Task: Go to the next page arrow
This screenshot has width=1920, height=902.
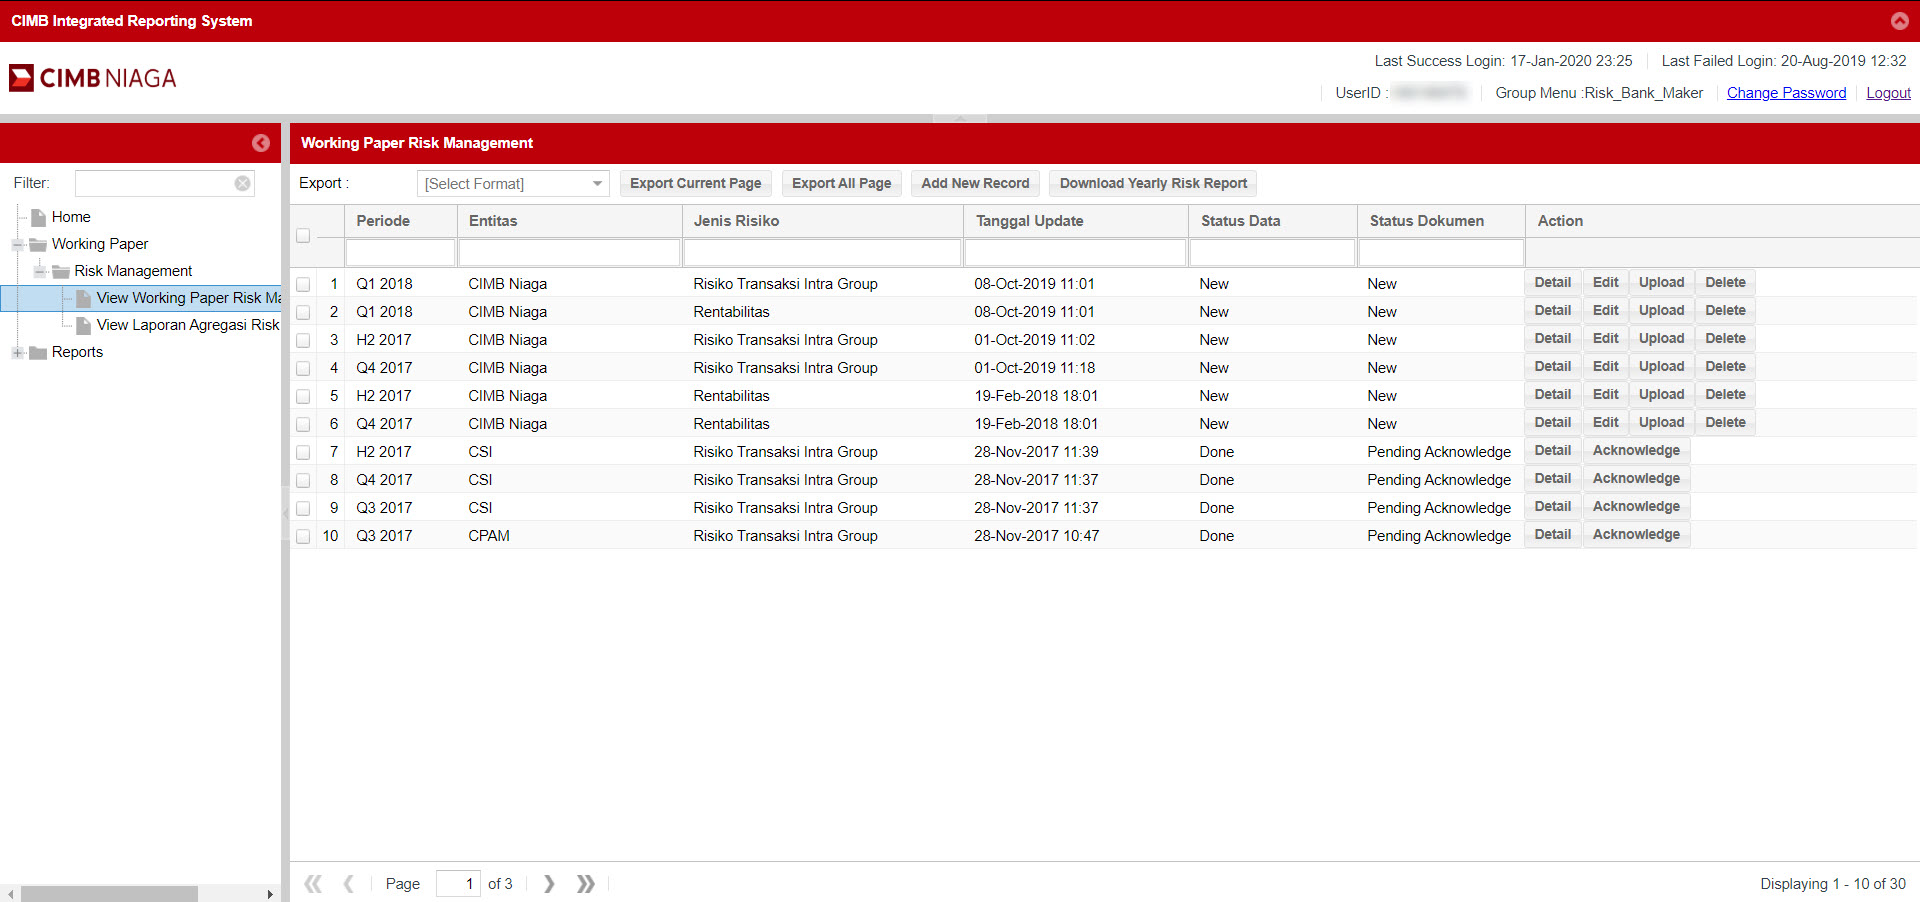Action: tap(549, 884)
